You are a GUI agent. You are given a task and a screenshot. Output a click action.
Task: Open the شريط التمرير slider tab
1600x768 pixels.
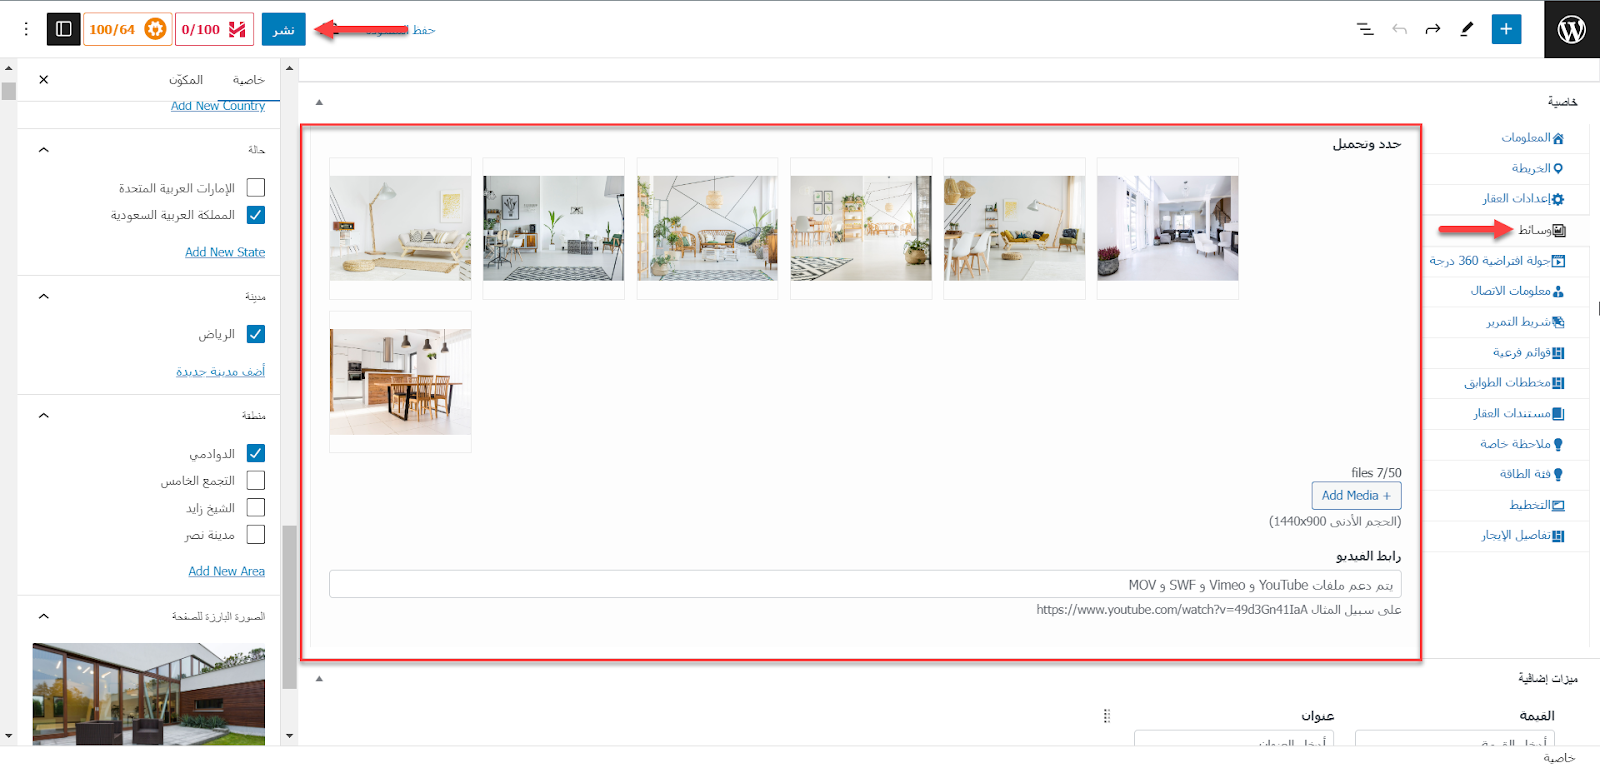tap(1525, 322)
